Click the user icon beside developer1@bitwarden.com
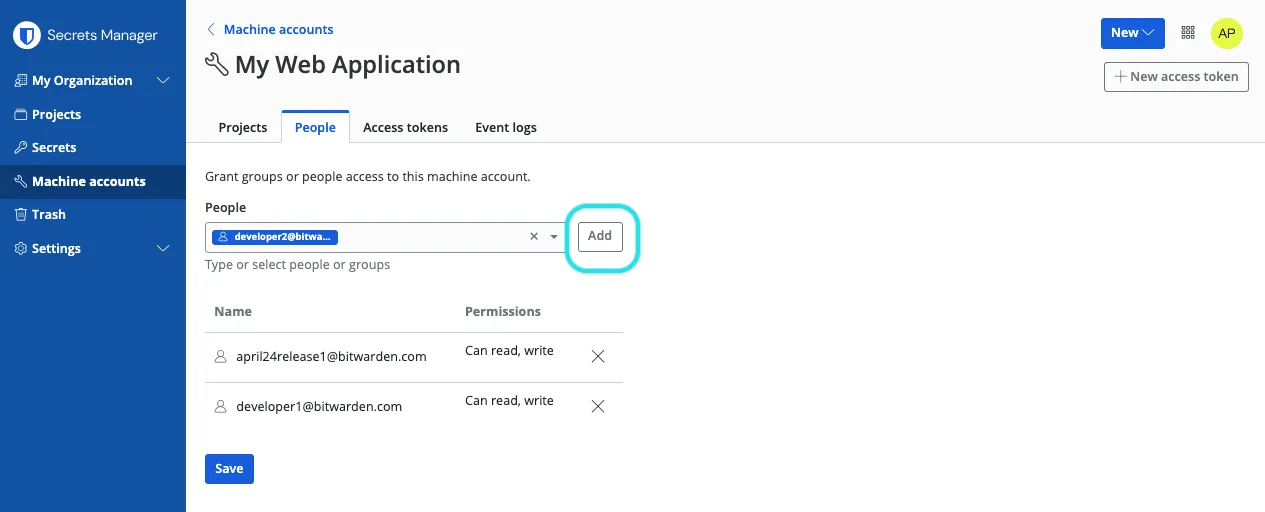 click(x=221, y=406)
